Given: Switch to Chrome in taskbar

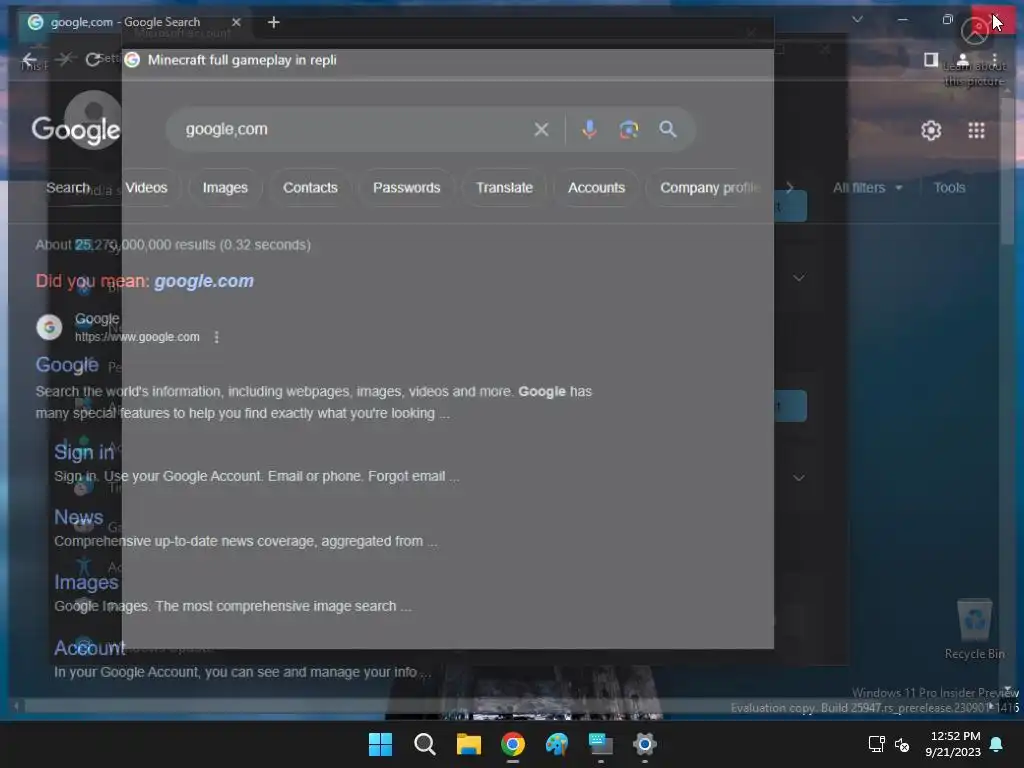Looking at the screenshot, I should (x=513, y=744).
